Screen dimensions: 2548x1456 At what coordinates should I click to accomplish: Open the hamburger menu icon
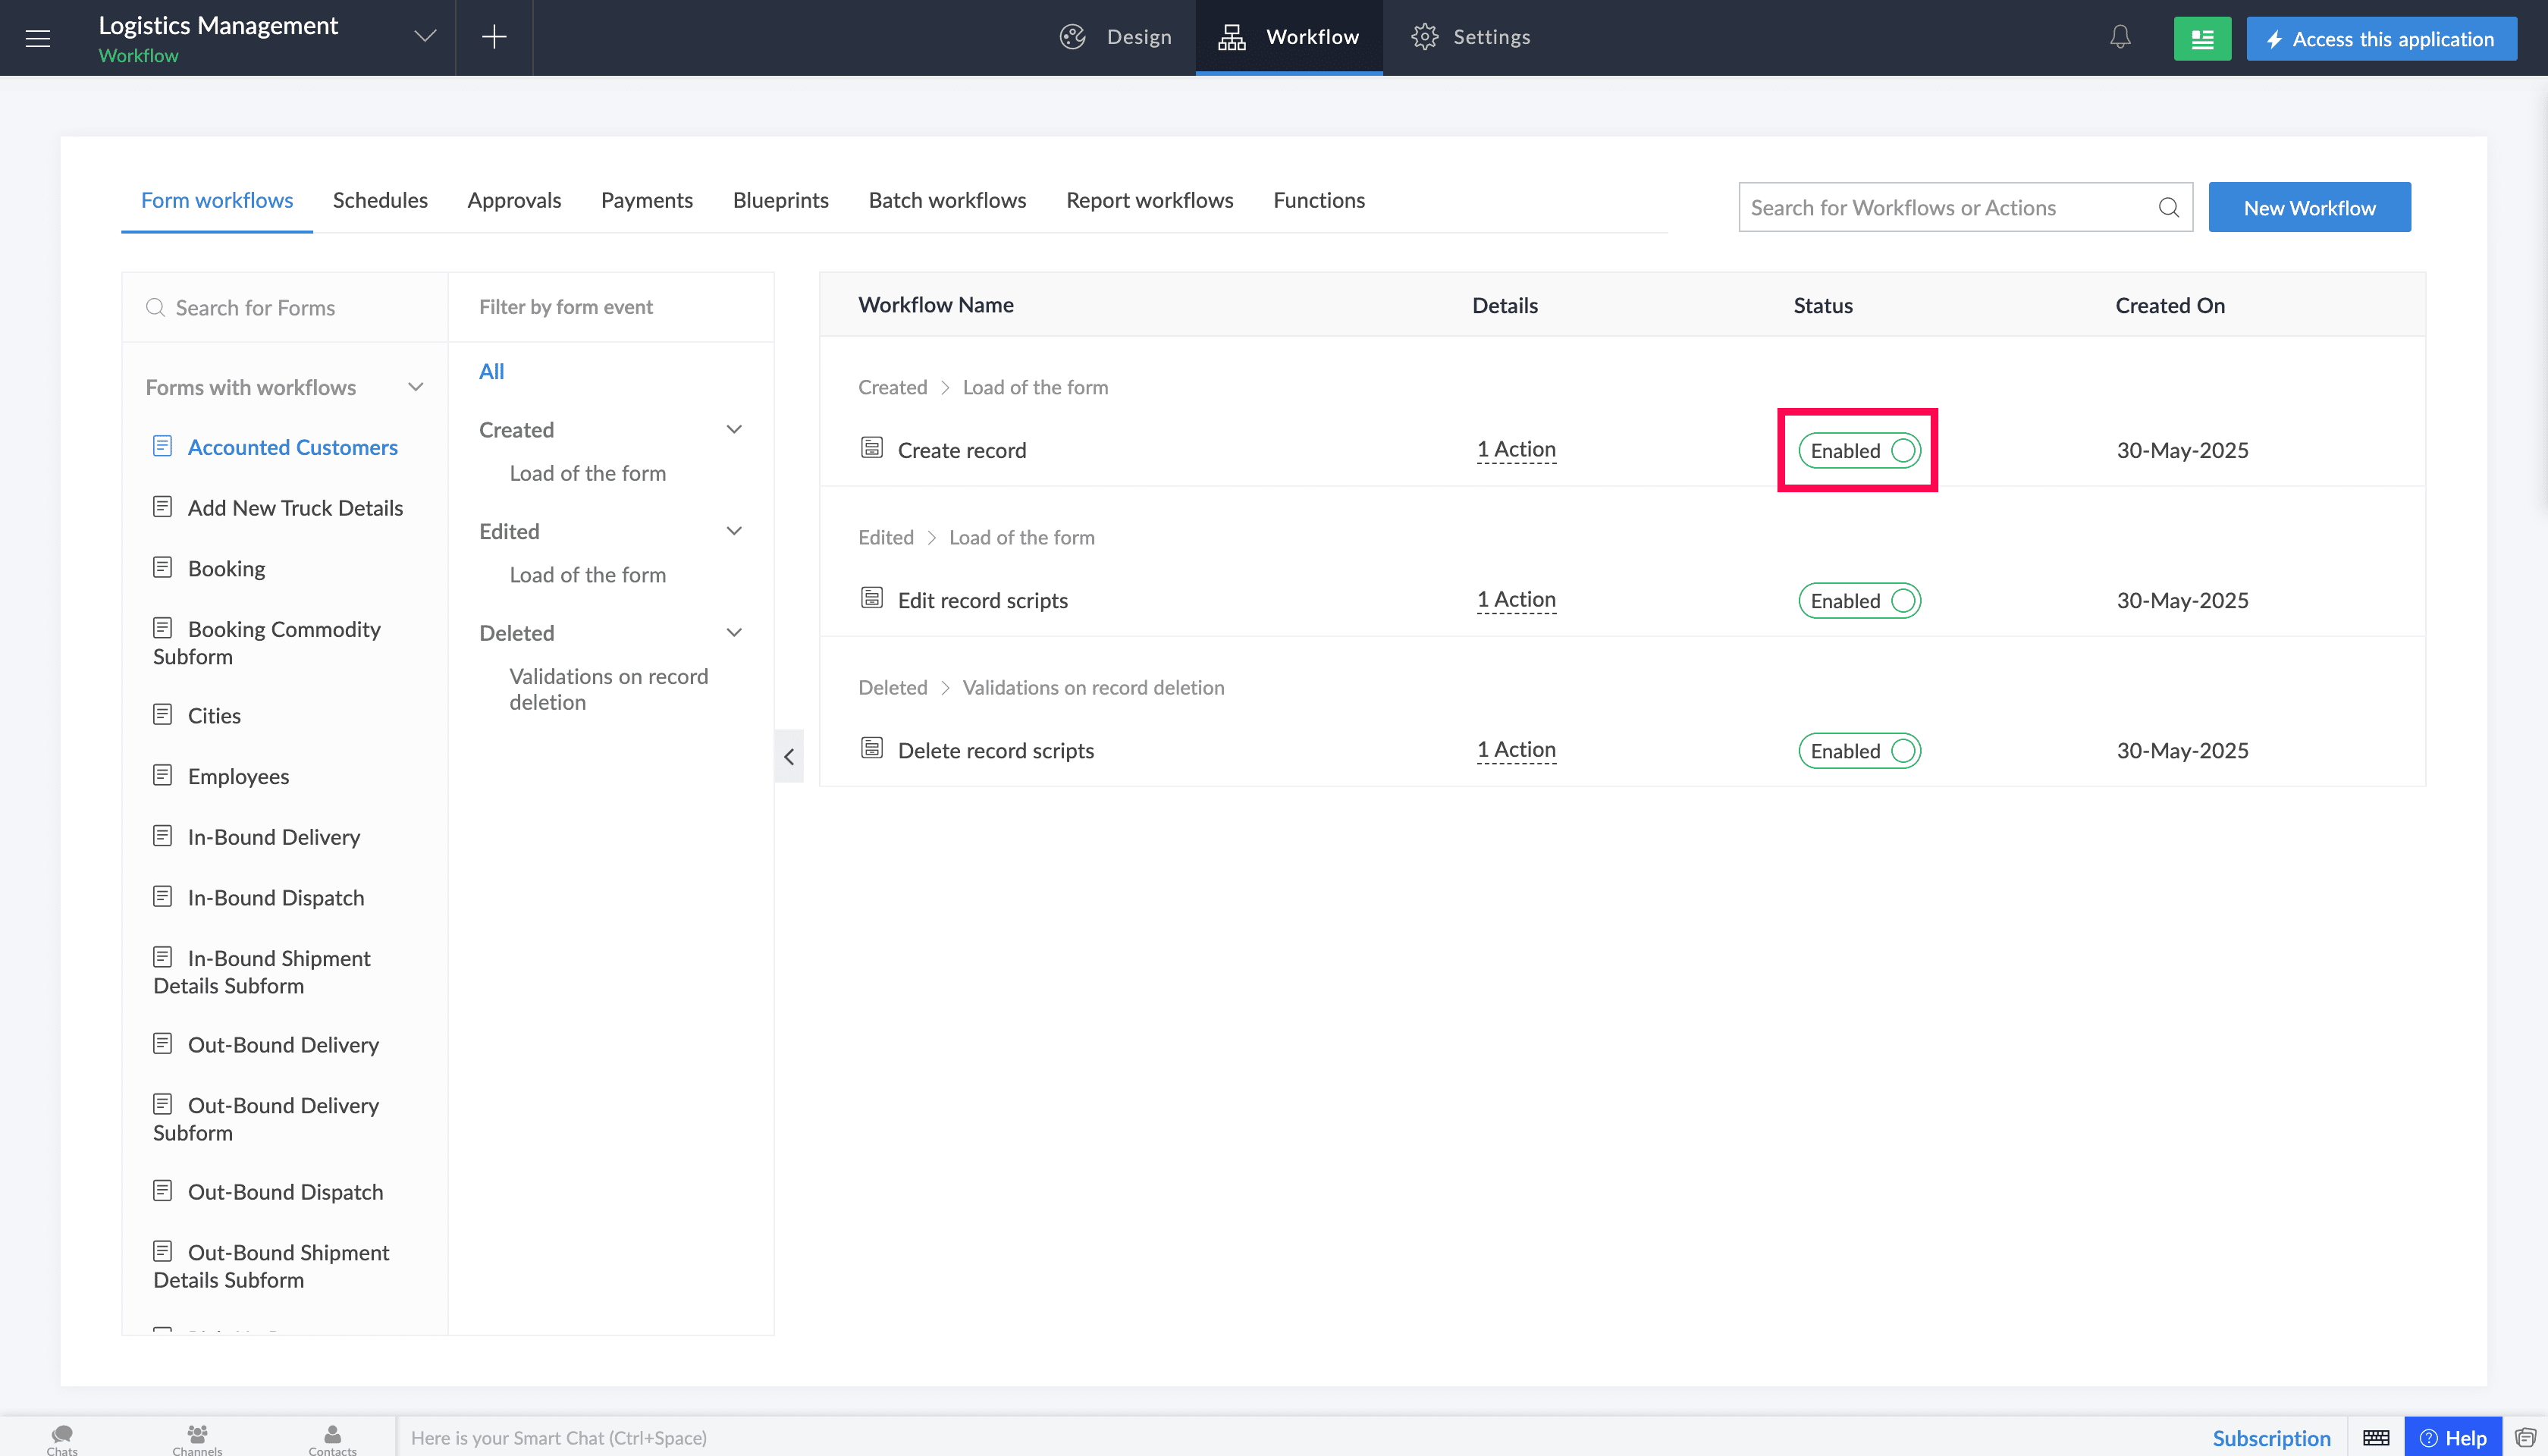(x=38, y=38)
